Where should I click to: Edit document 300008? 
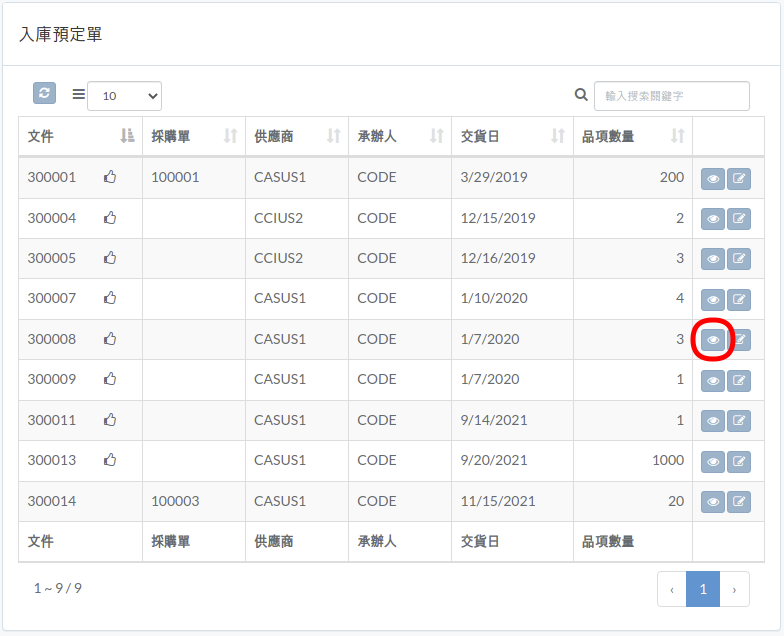(x=738, y=340)
